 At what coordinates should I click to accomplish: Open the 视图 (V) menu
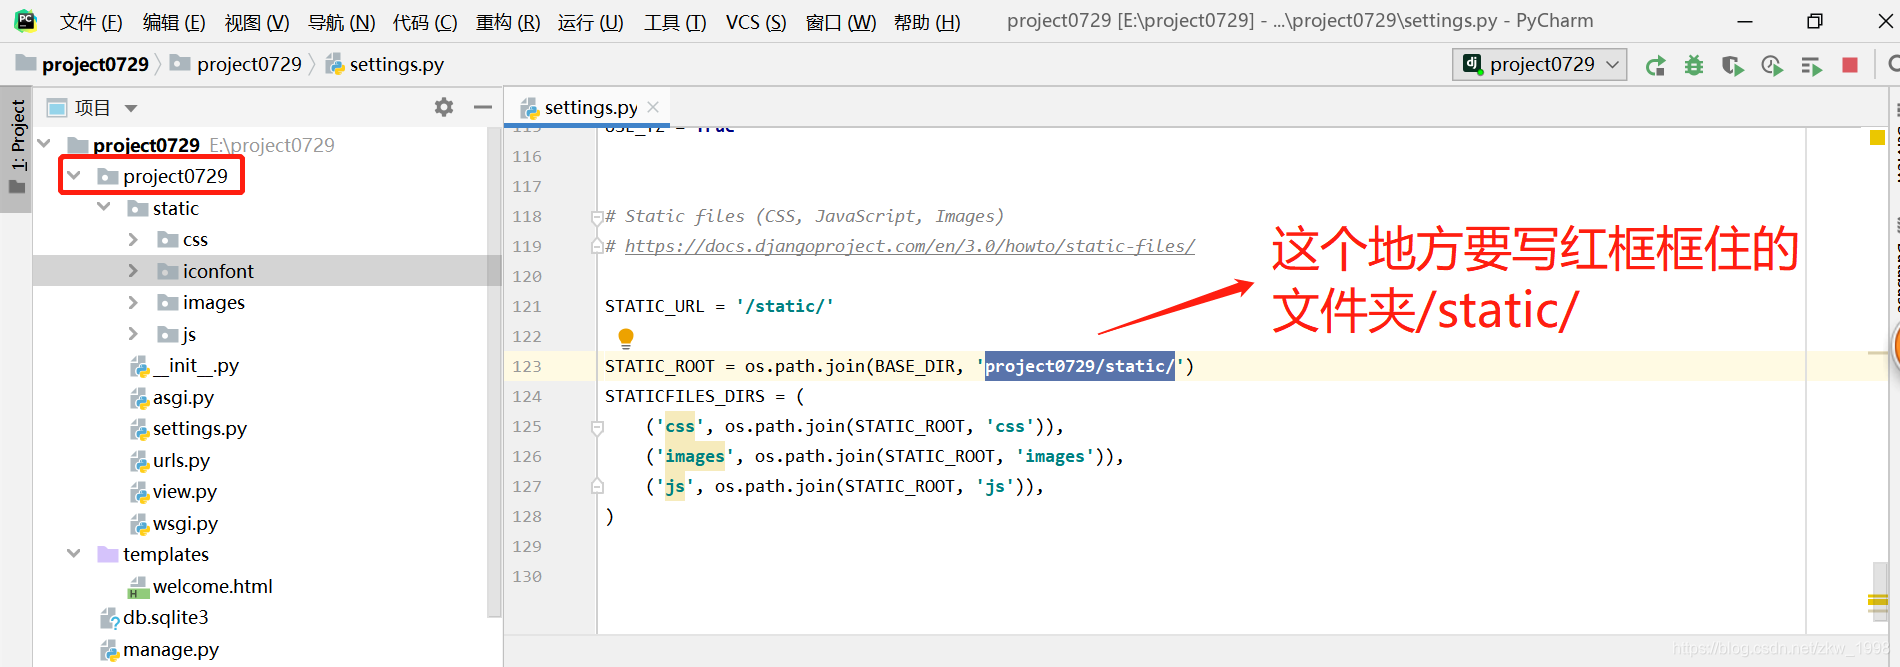(x=257, y=22)
